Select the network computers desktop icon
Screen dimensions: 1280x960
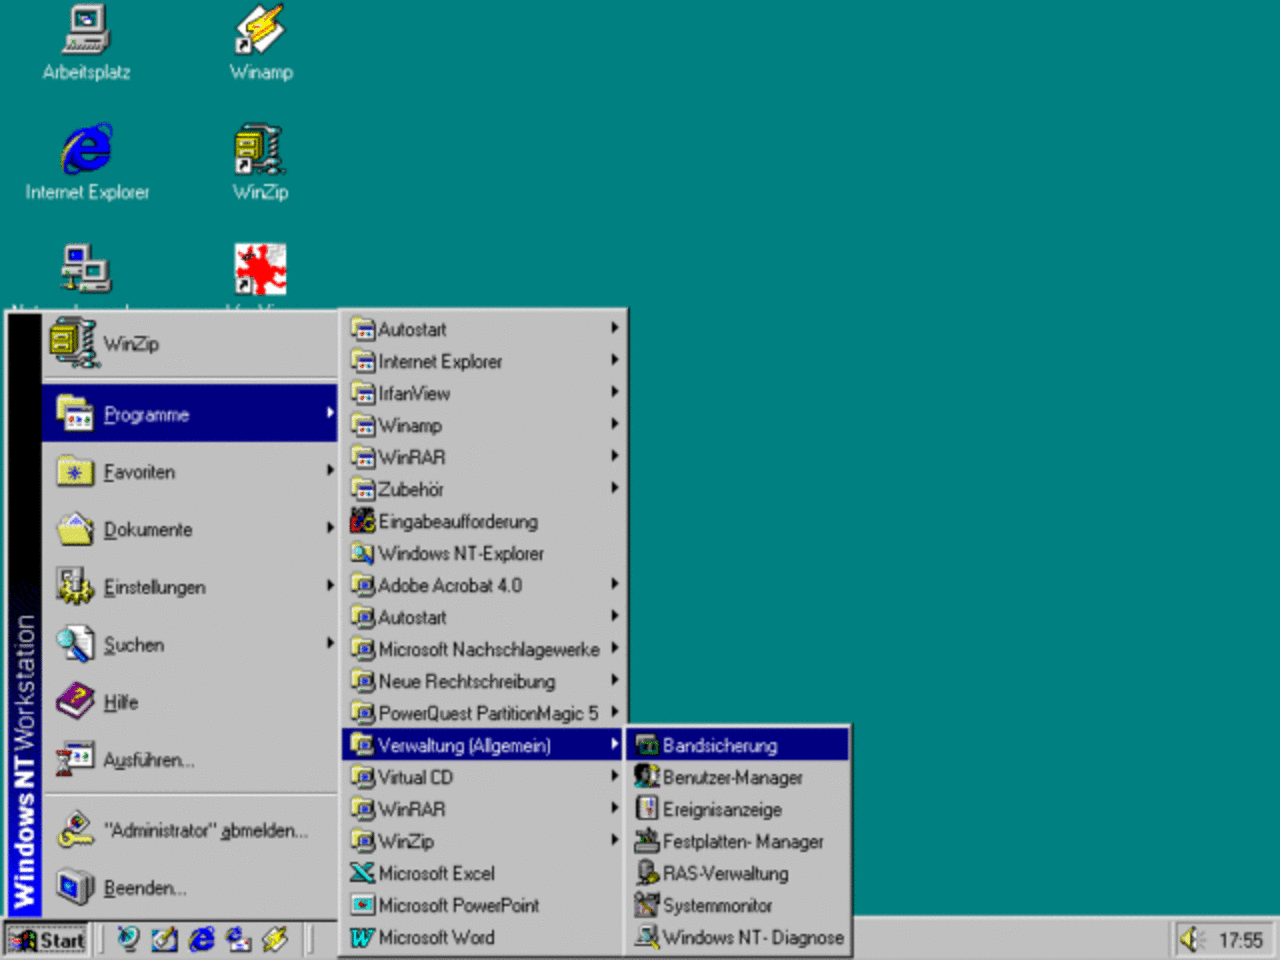click(x=86, y=268)
